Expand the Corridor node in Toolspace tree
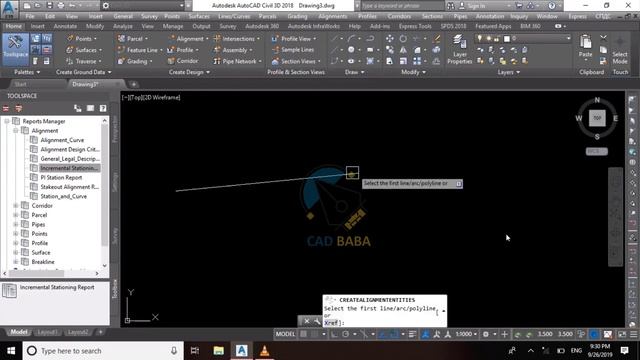This screenshot has width=640, height=360. 16,206
